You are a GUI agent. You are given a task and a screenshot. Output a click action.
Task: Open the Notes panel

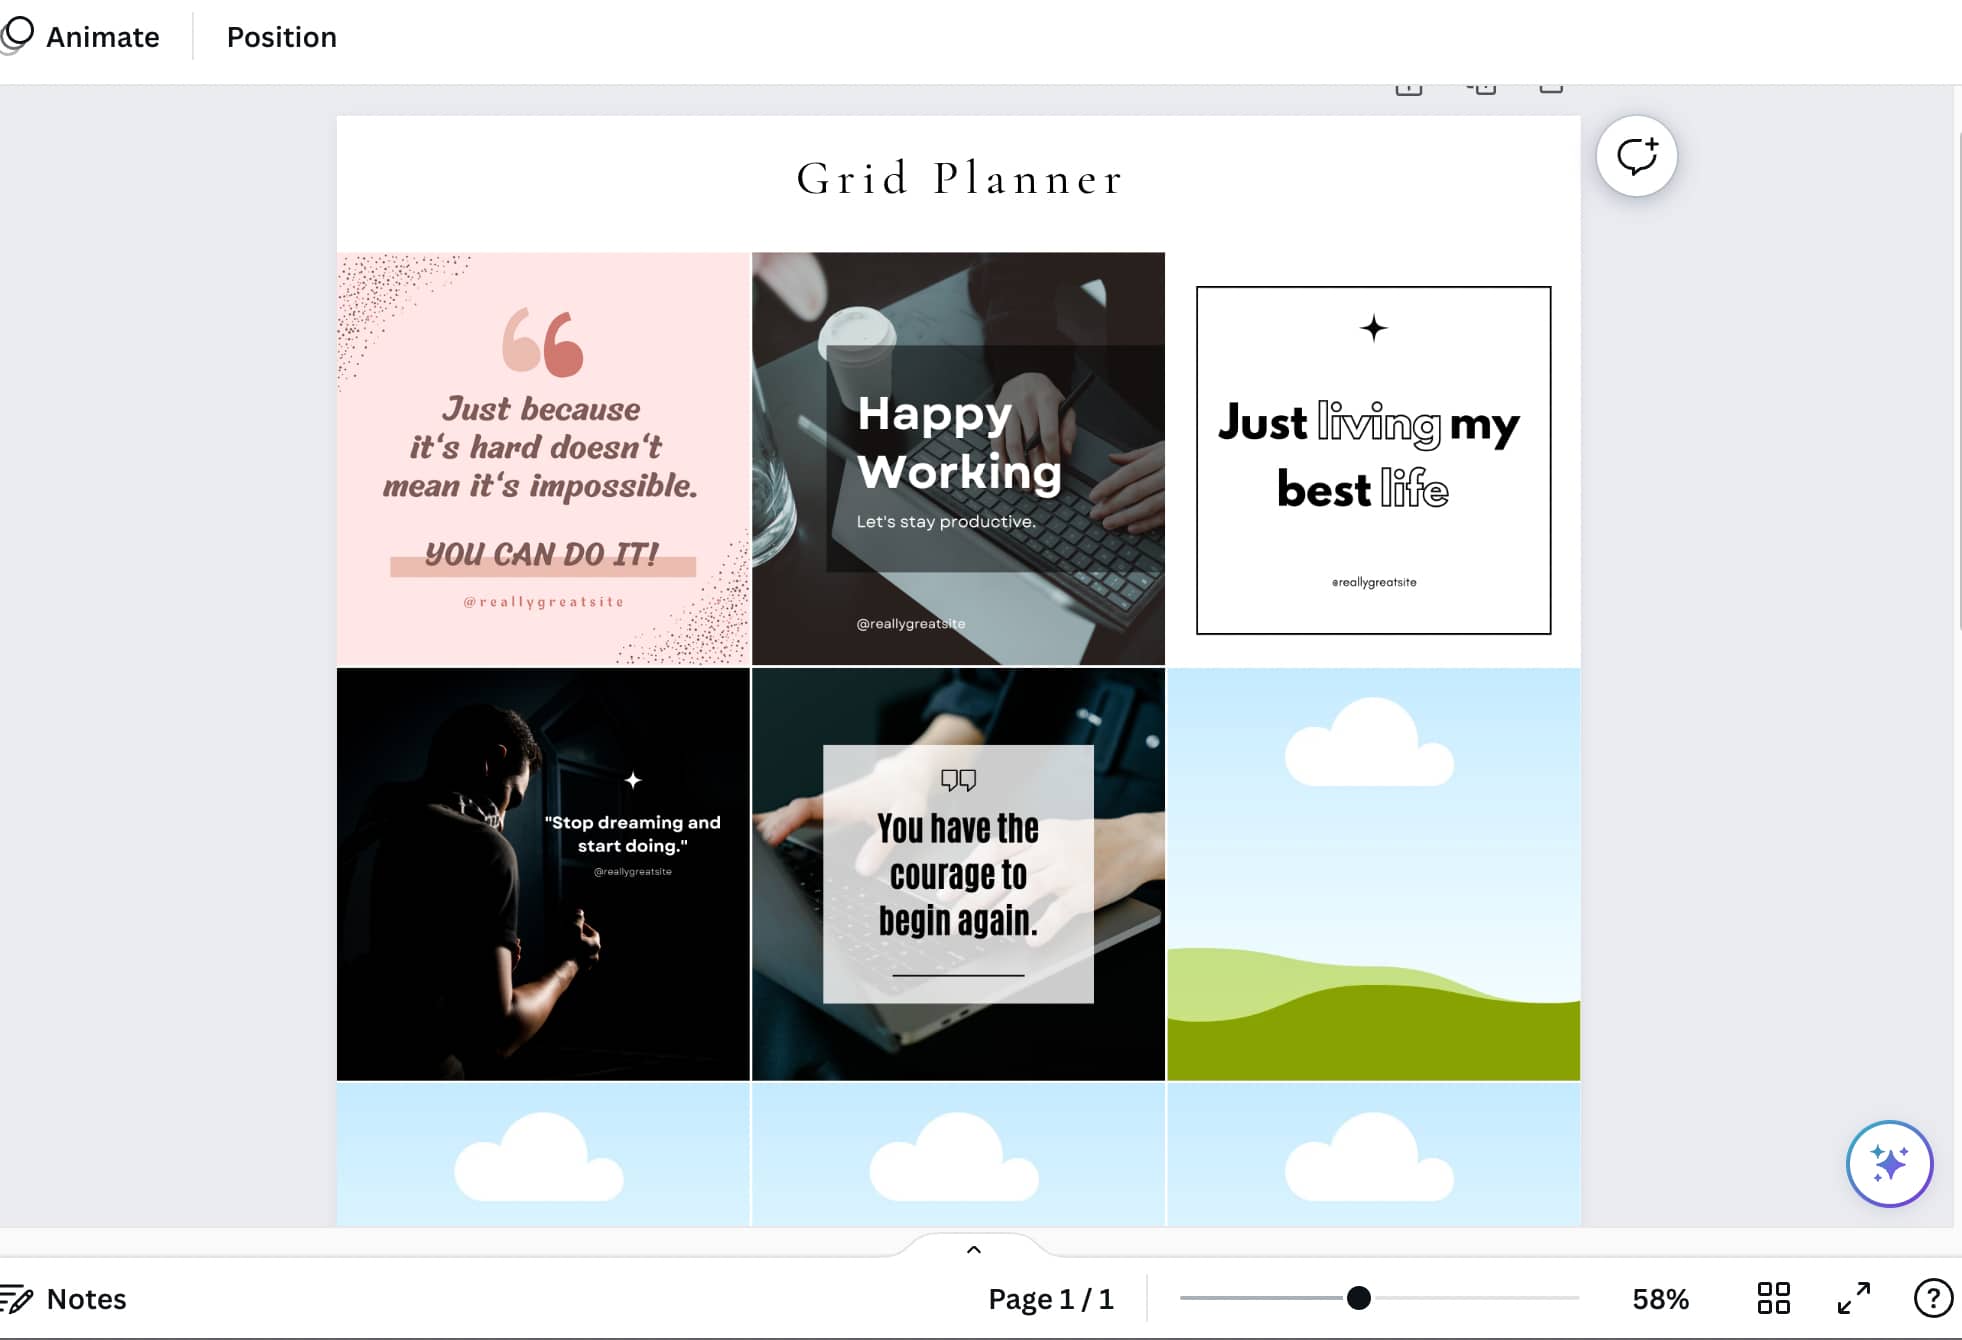(64, 1298)
